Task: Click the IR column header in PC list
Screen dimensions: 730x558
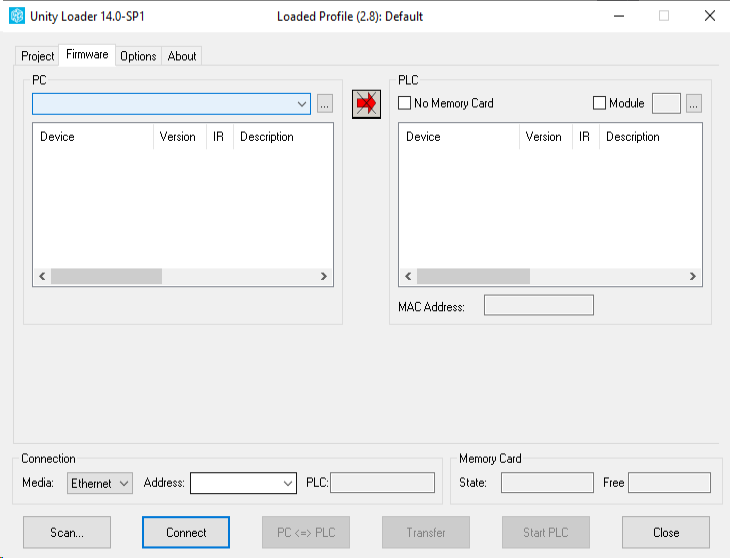Action: 220,137
